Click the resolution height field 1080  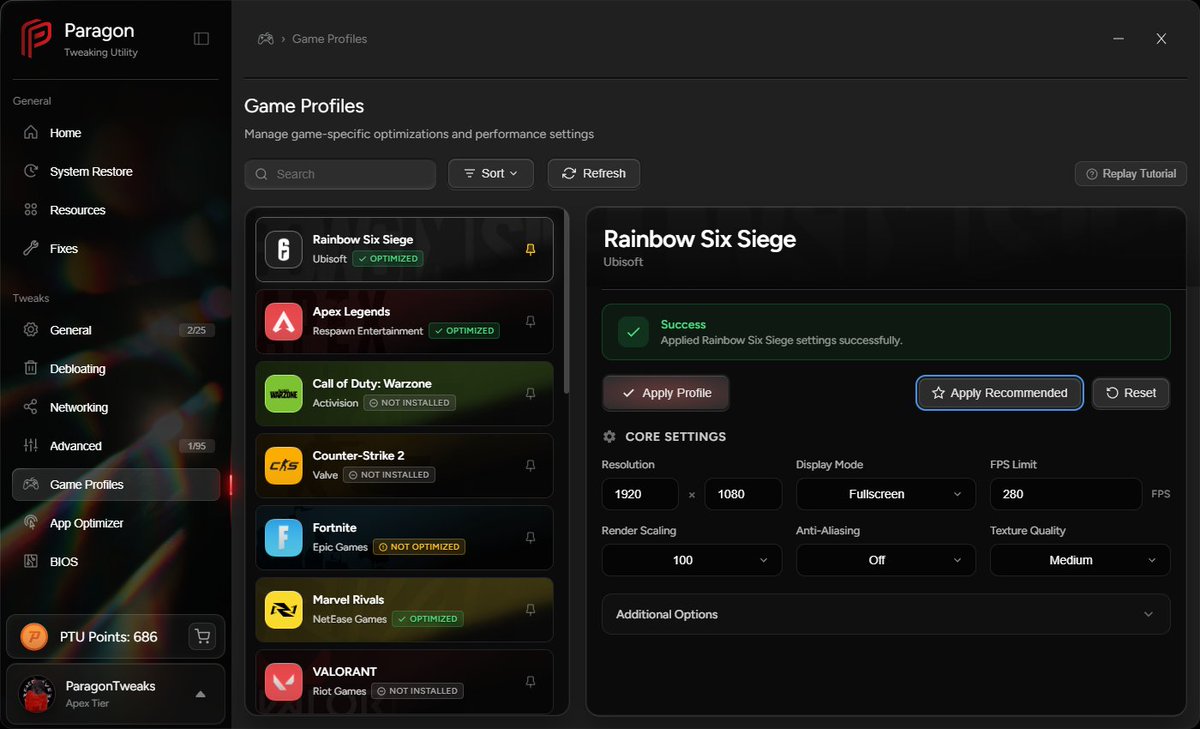pos(743,494)
